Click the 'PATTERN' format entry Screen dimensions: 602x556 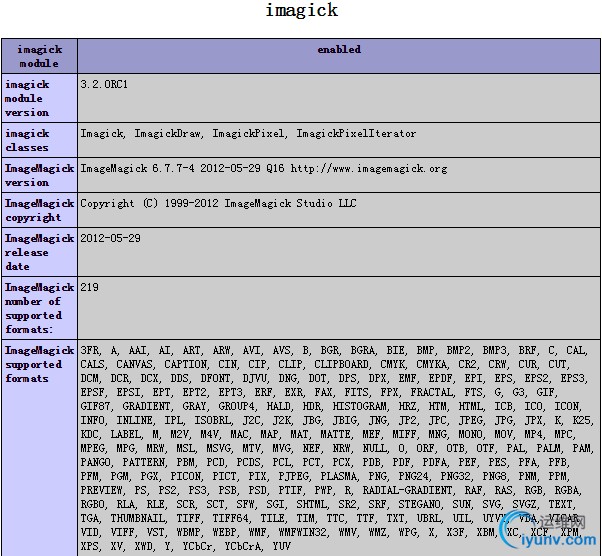(144, 462)
